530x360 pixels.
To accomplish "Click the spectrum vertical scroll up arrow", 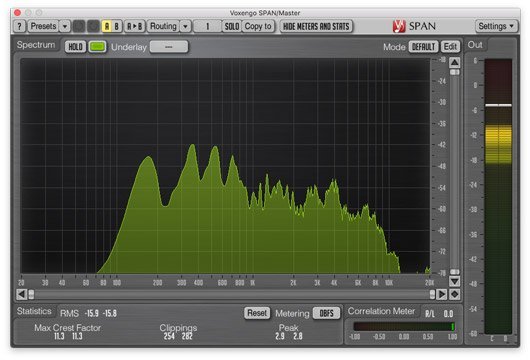I will click(455, 63).
